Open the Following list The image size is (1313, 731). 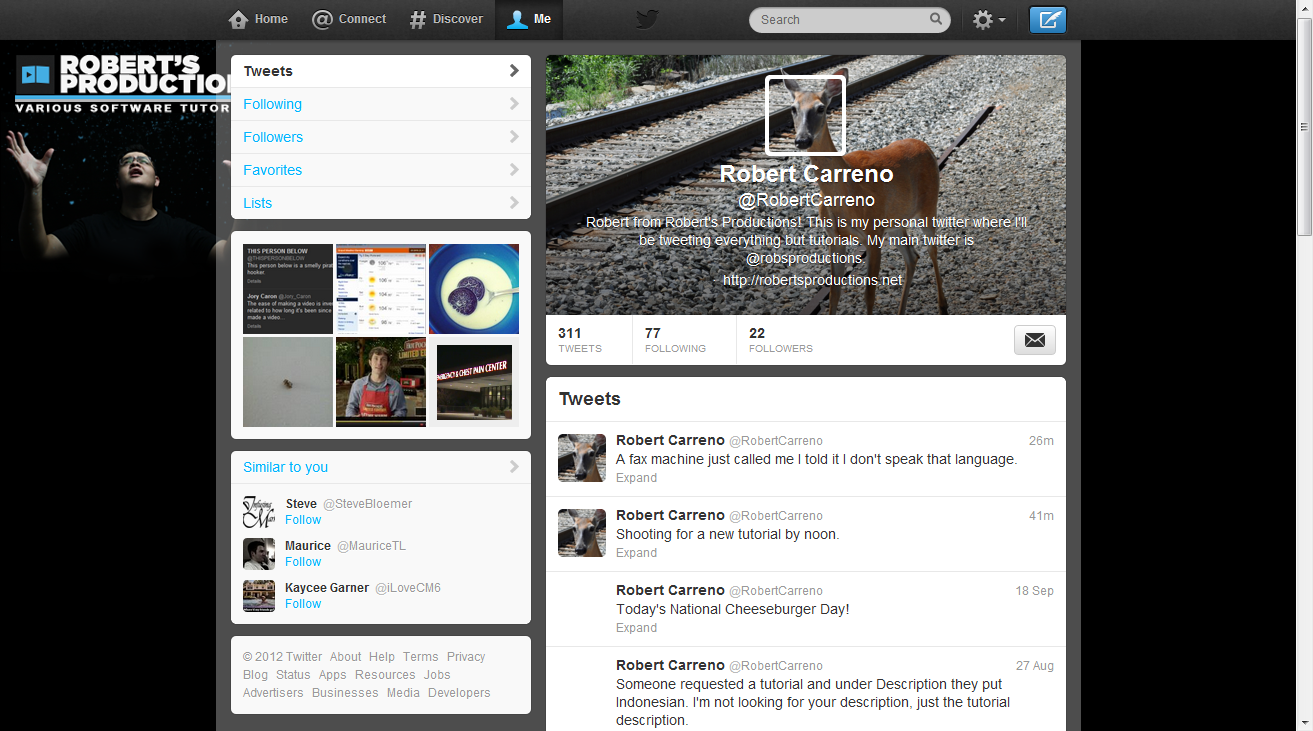(381, 104)
